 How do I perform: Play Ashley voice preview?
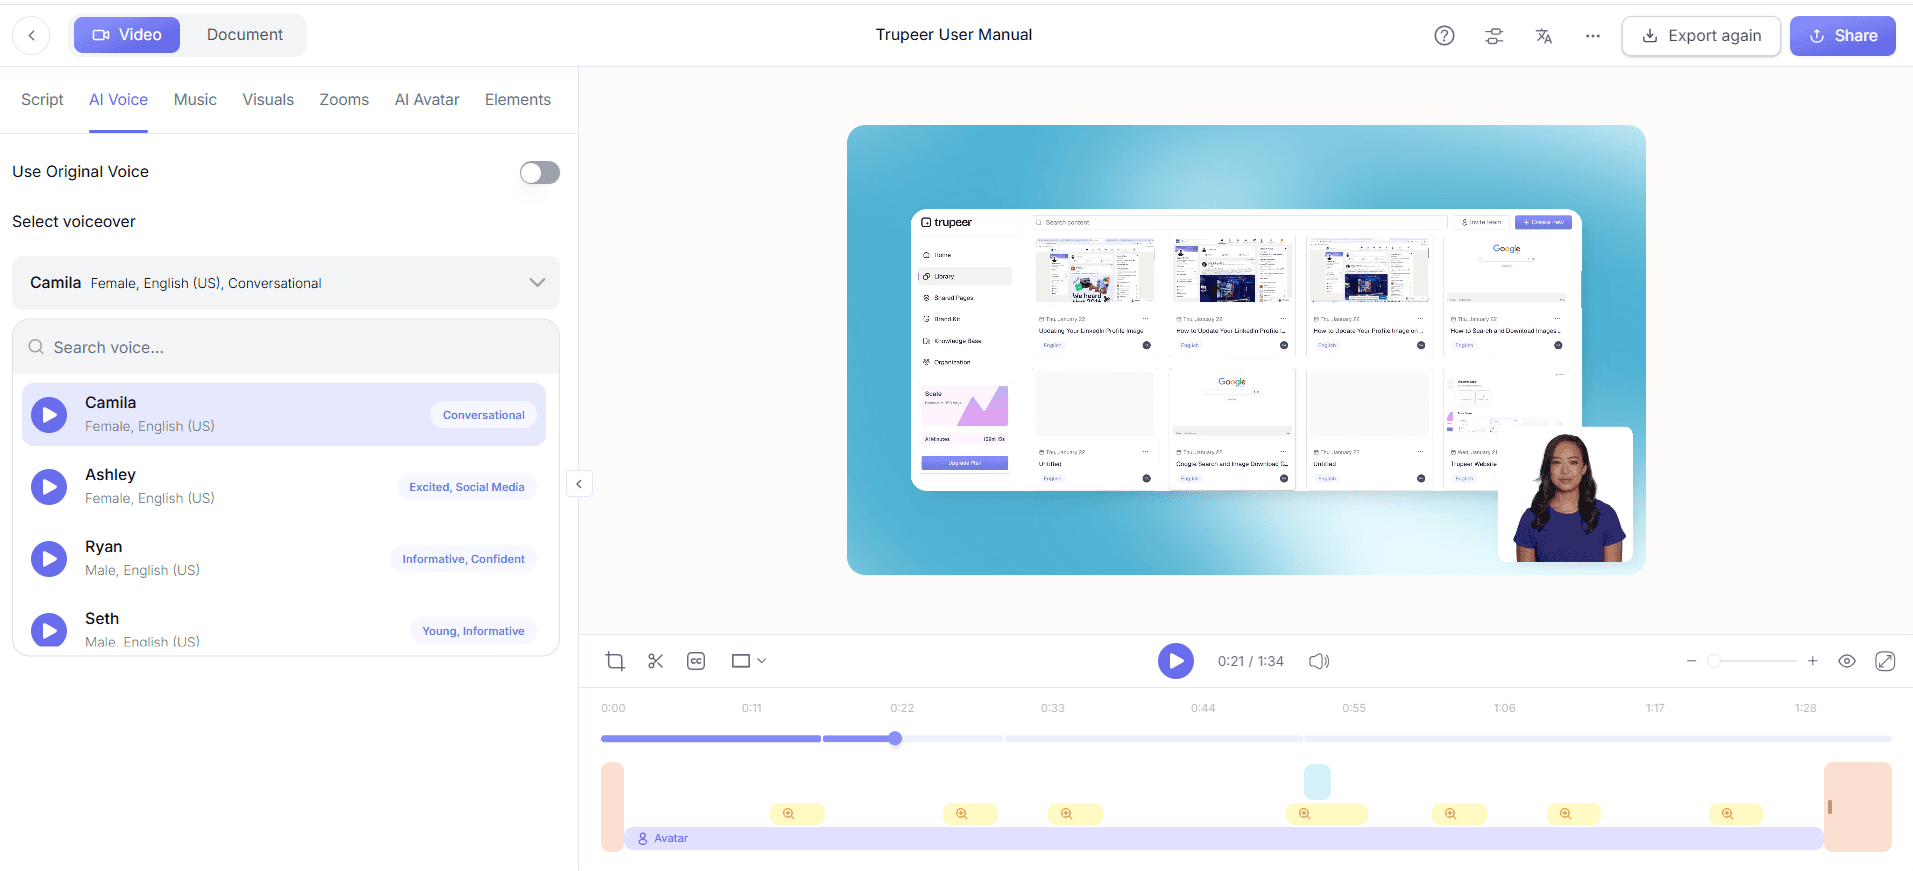click(x=49, y=486)
